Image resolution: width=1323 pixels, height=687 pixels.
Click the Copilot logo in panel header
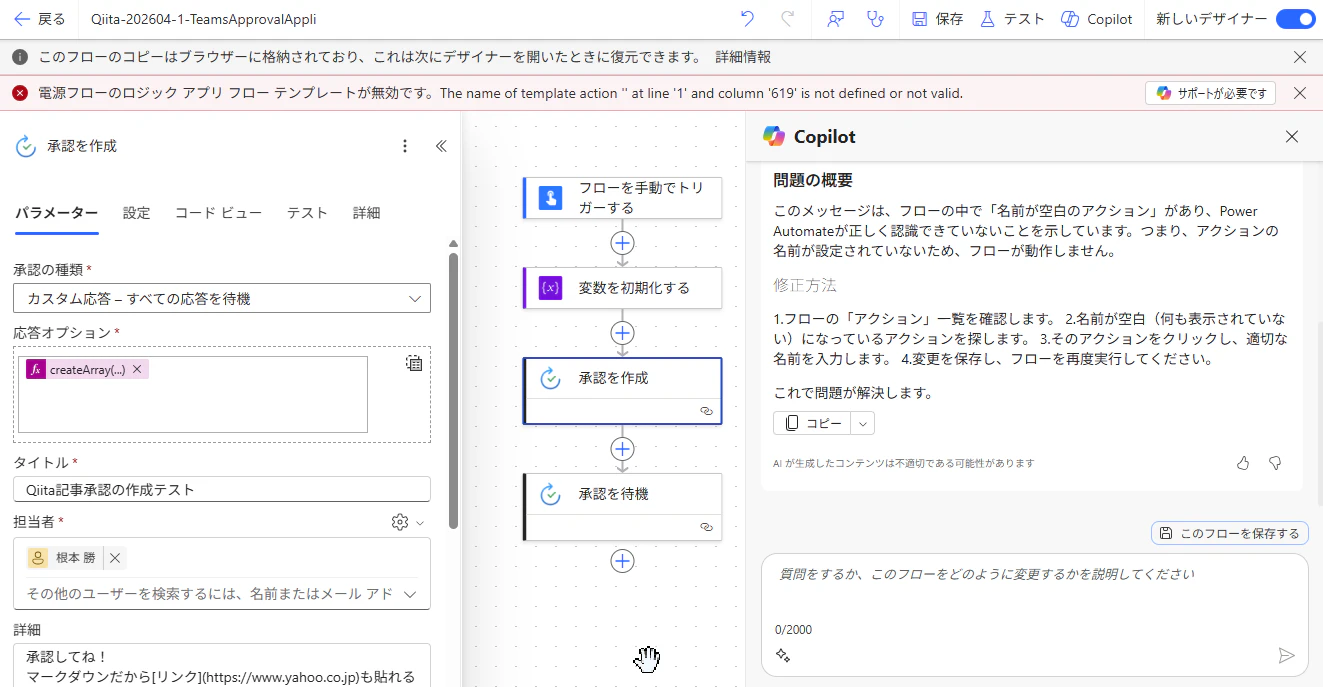click(x=774, y=137)
